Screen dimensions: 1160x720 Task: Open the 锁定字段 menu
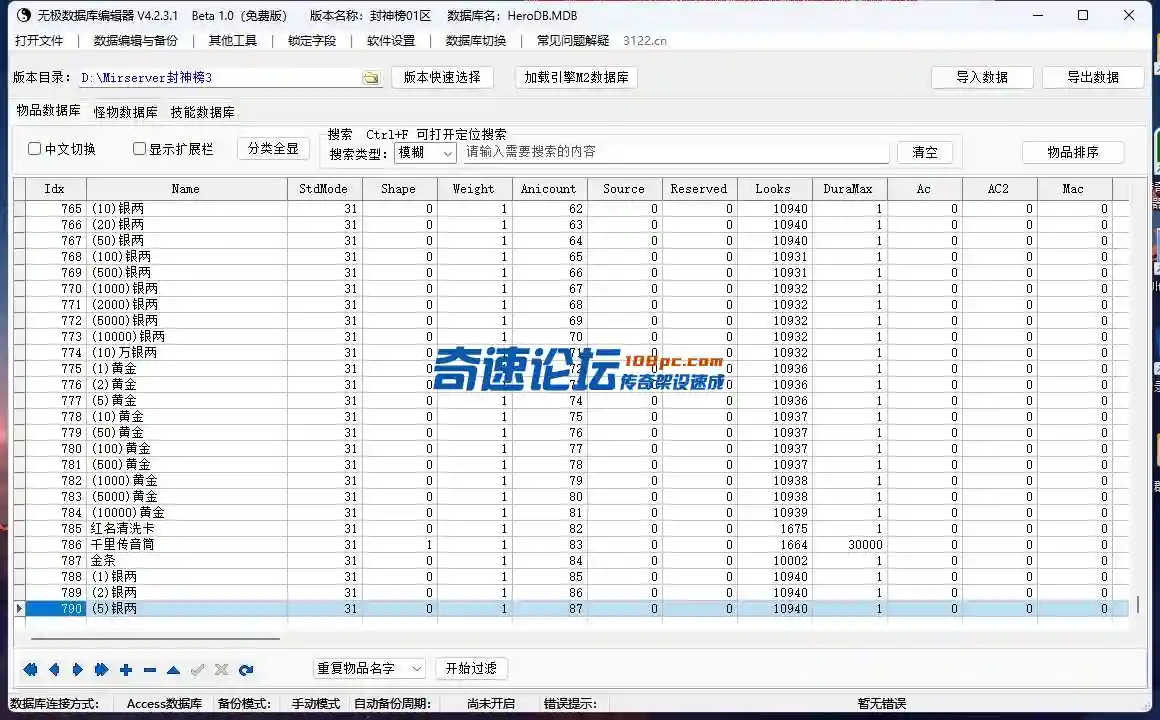click(x=311, y=41)
